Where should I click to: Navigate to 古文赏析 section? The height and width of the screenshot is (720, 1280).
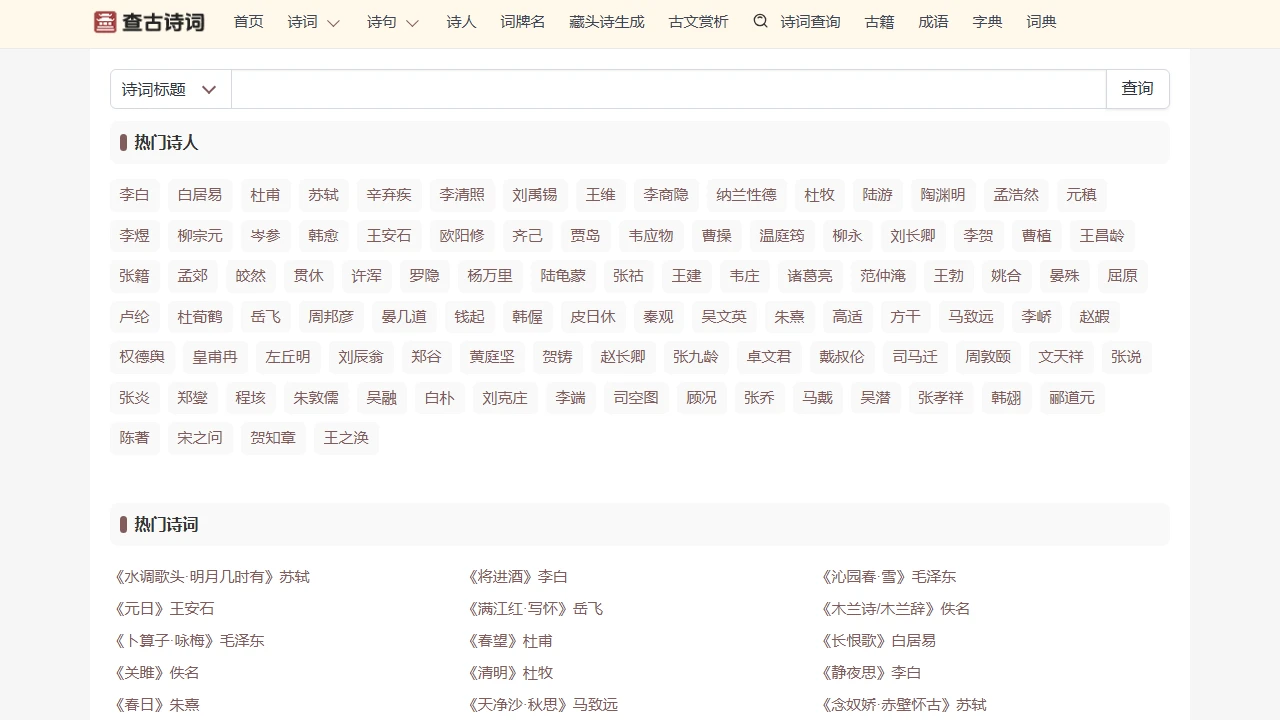point(698,22)
